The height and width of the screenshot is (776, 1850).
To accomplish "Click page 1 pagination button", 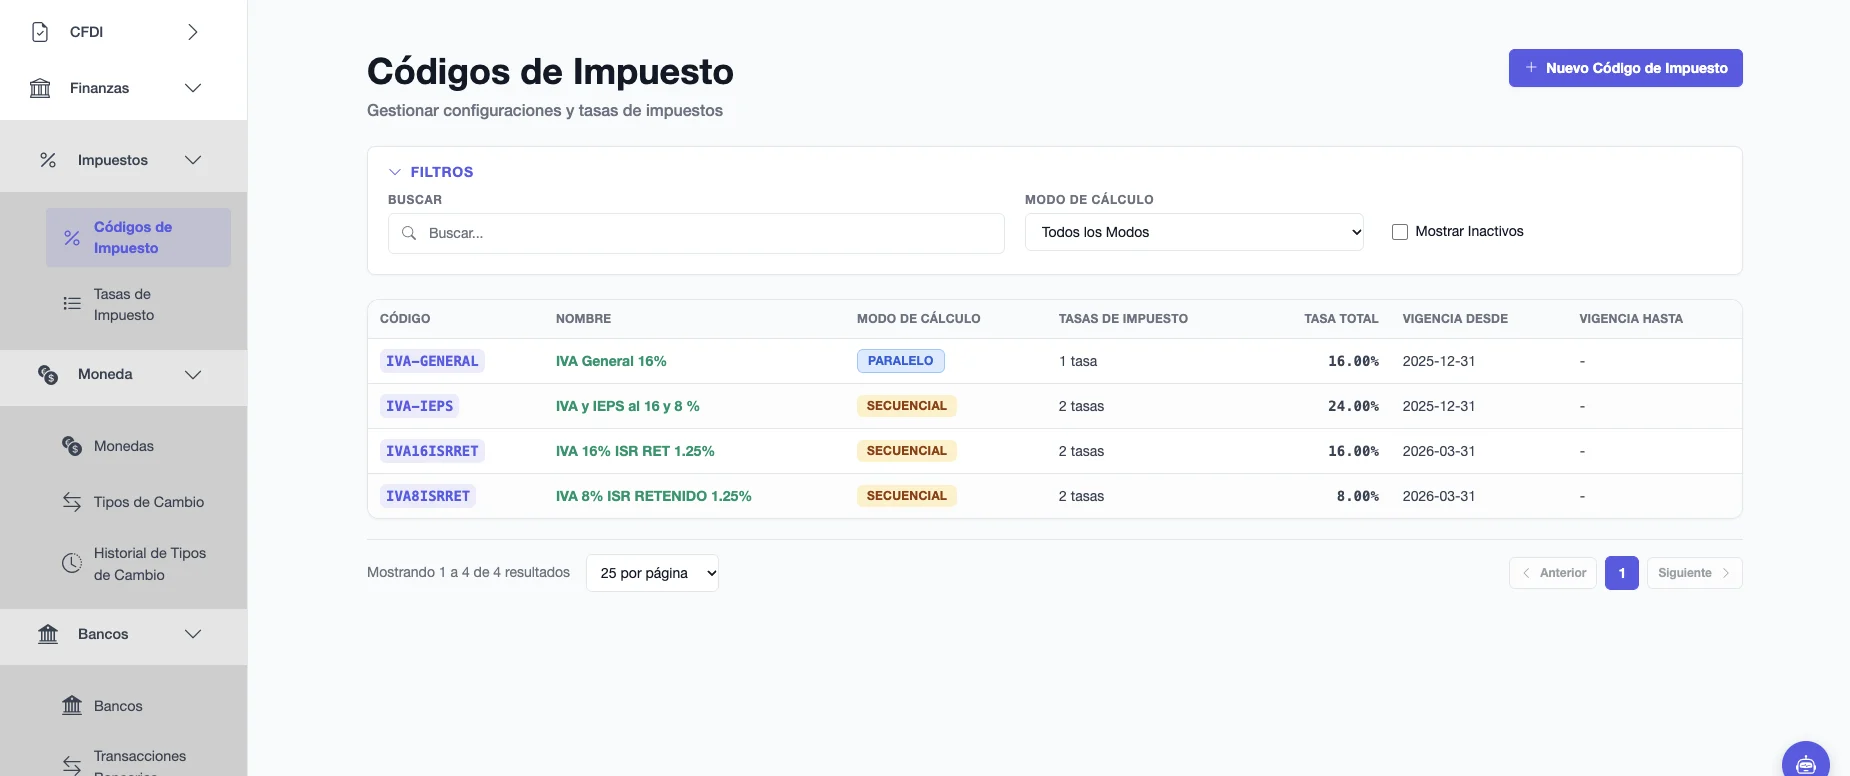I will coord(1622,573).
